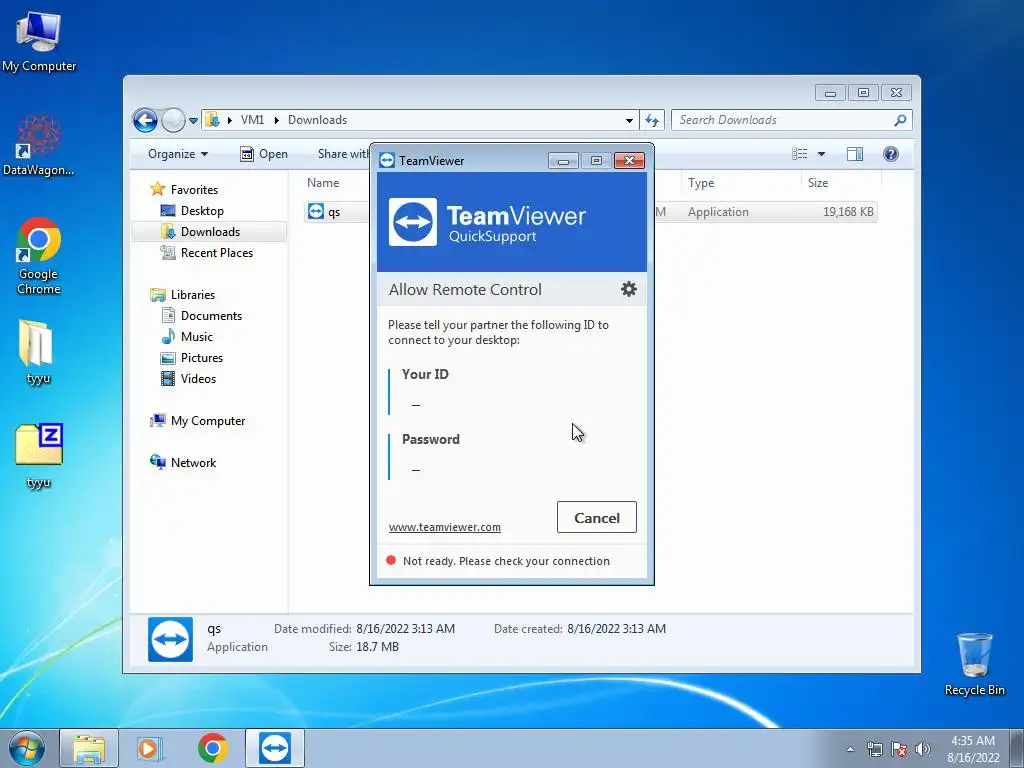
Task: Select My Computer desktop icon
Action: pos(39,40)
